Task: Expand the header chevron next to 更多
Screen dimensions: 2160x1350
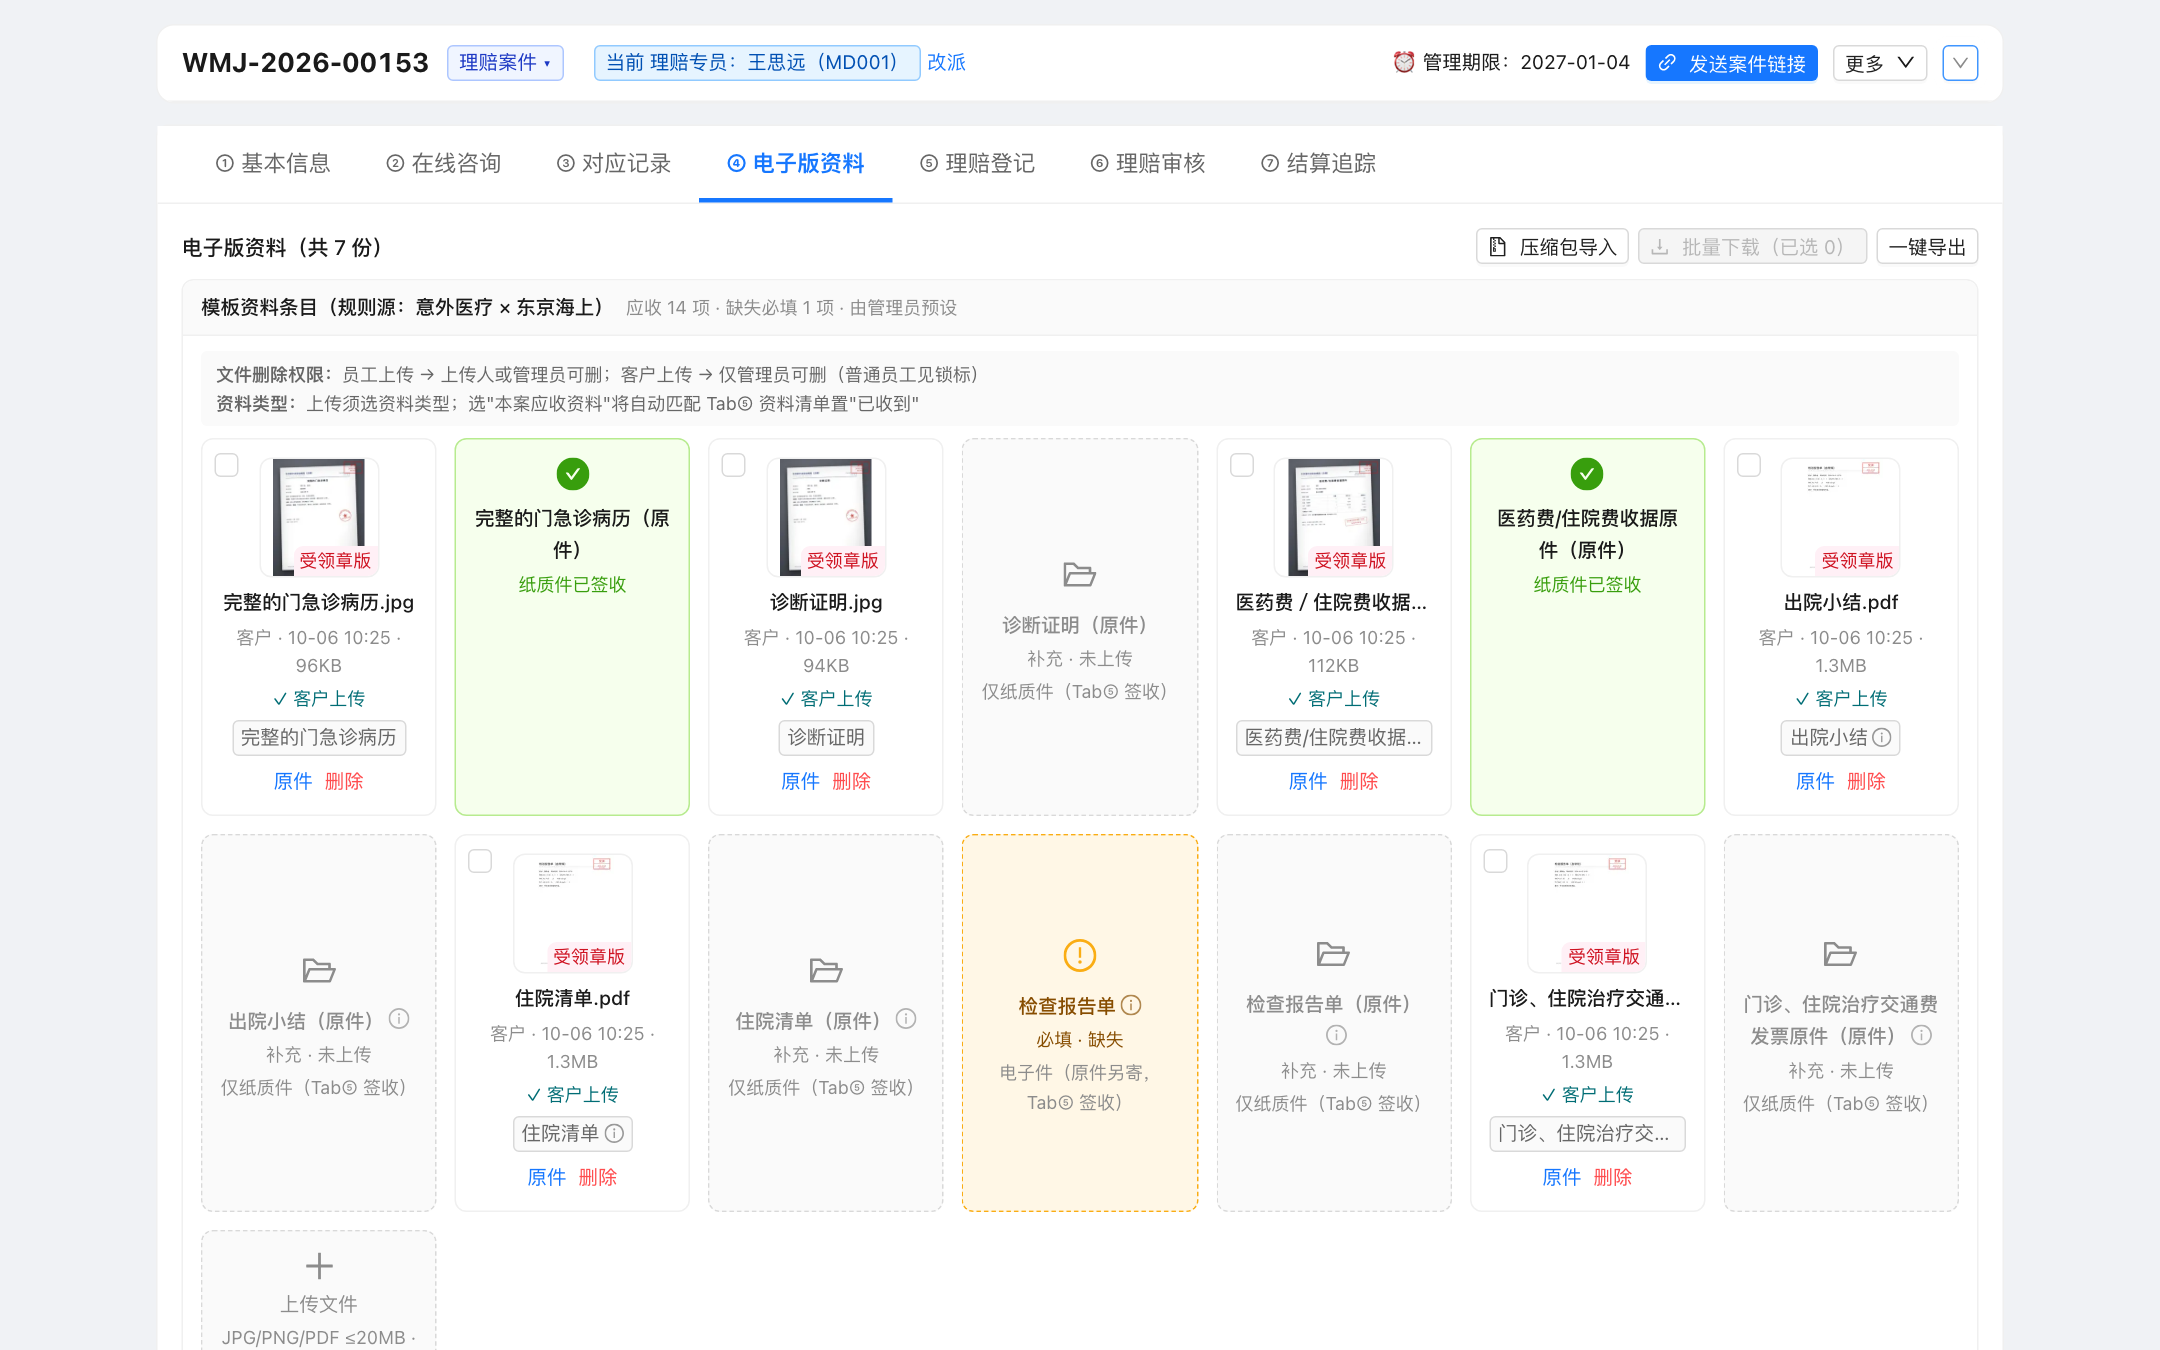Action: (1960, 63)
